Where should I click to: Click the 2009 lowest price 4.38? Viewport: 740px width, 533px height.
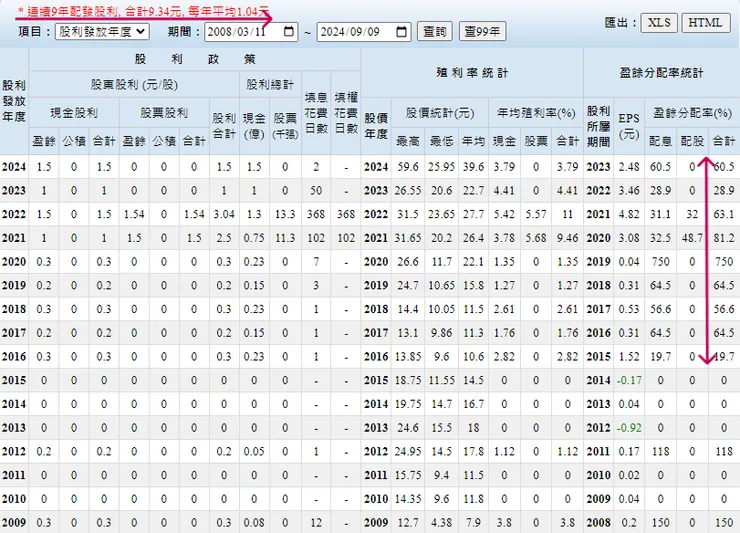click(442, 523)
